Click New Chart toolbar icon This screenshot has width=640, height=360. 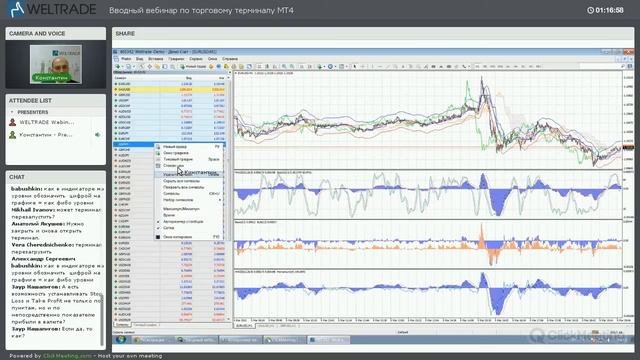coord(118,66)
